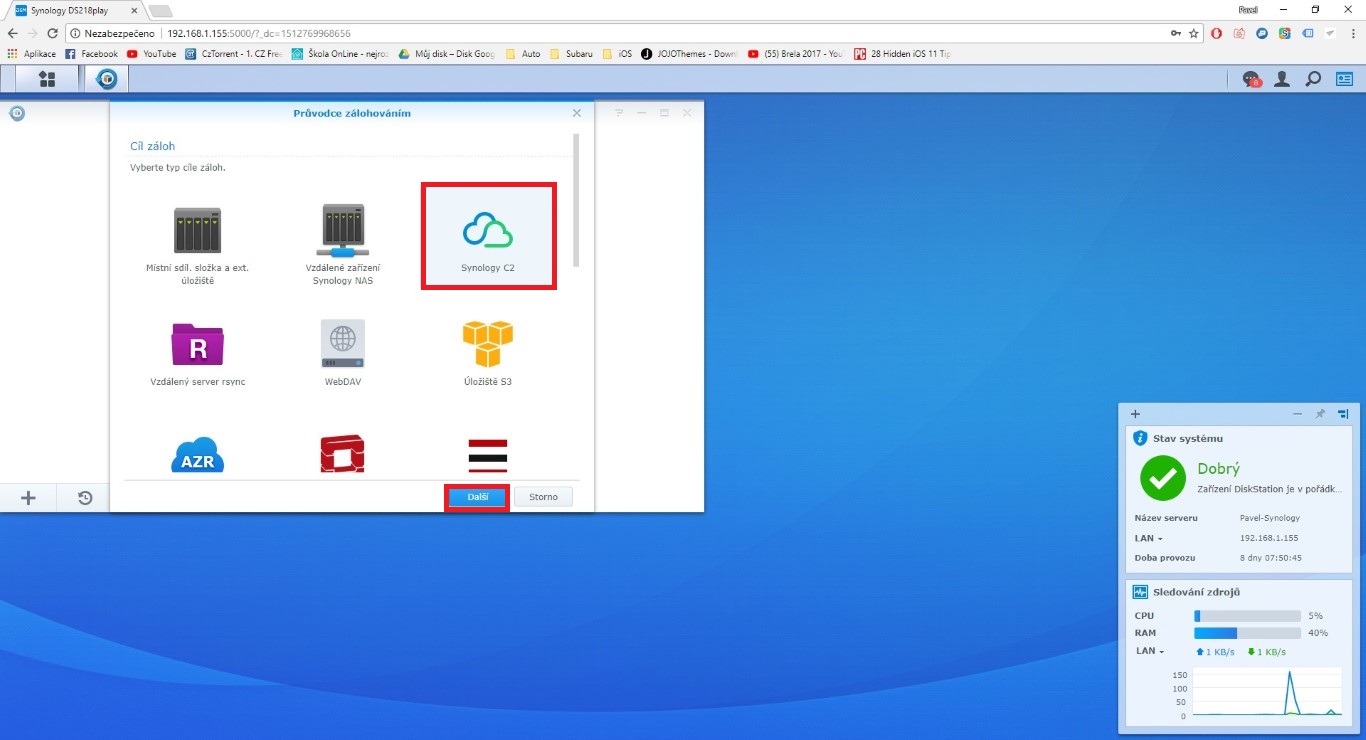Choose the remote rsync server destination
Image resolution: width=1366 pixels, height=740 pixels.
198,353
